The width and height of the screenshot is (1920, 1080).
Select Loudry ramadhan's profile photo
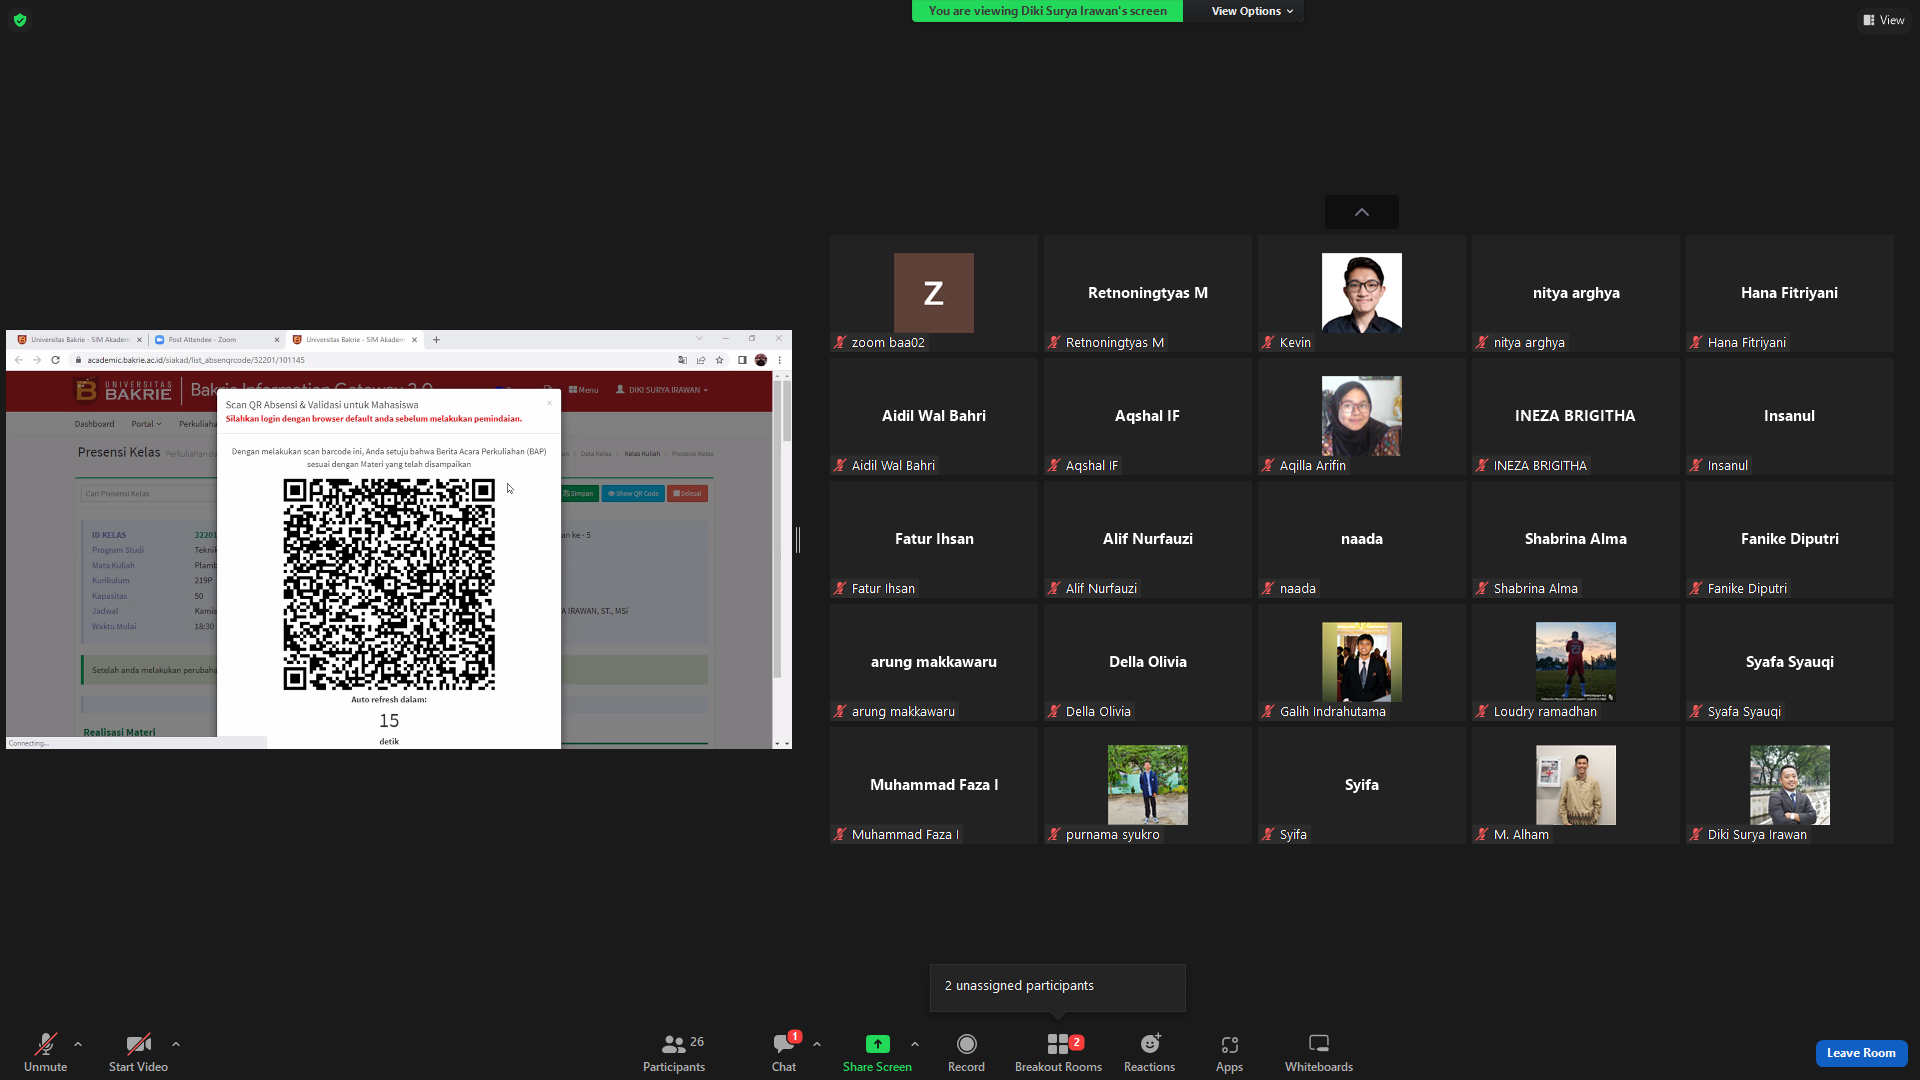point(1575,661)
